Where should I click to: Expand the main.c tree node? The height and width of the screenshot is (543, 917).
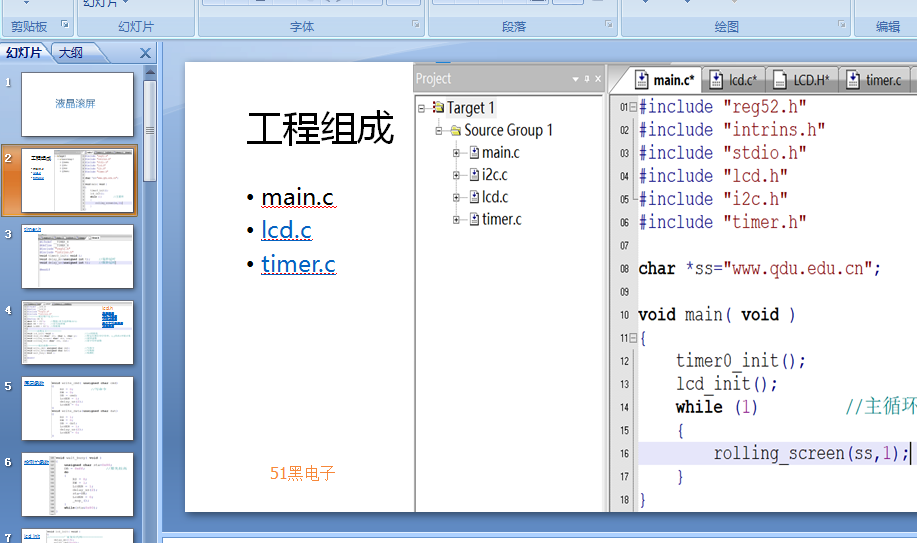456,153
